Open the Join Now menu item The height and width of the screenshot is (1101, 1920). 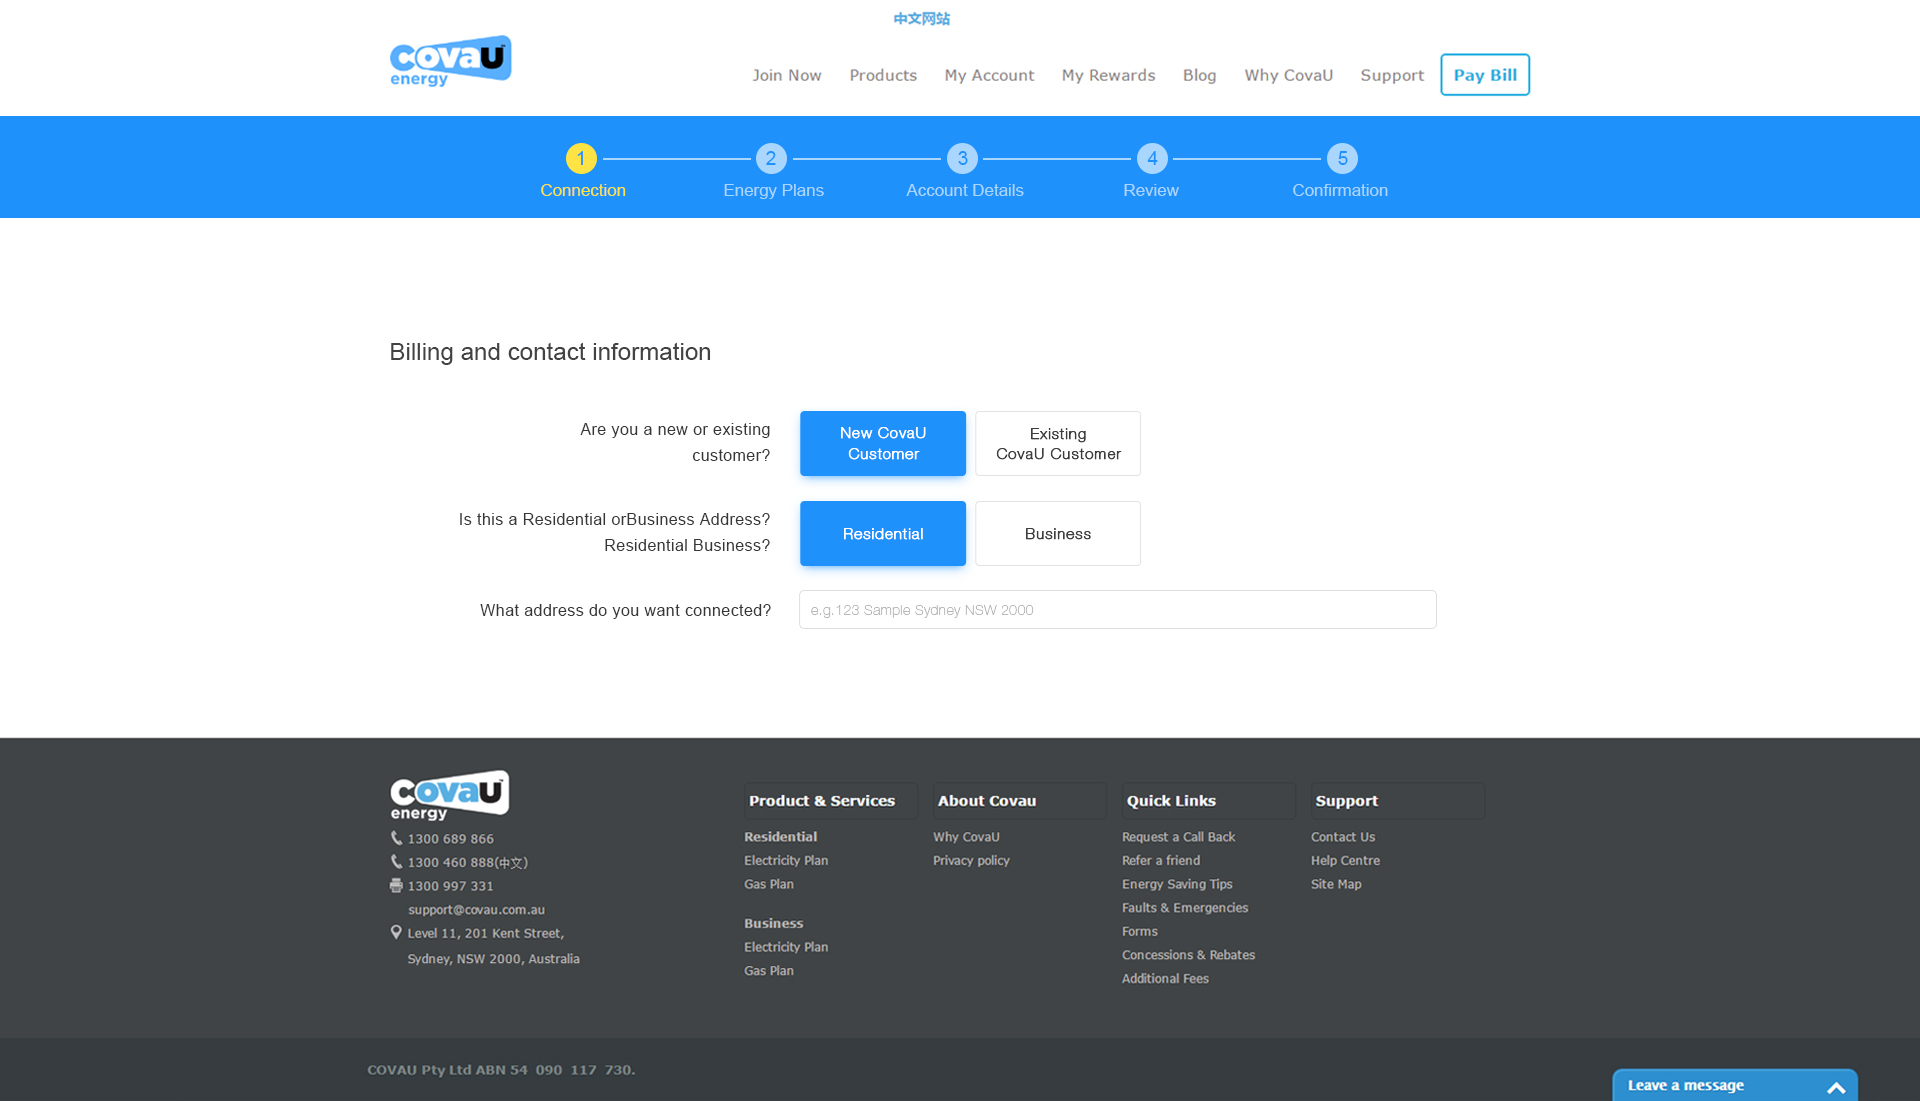coord(787,75)
